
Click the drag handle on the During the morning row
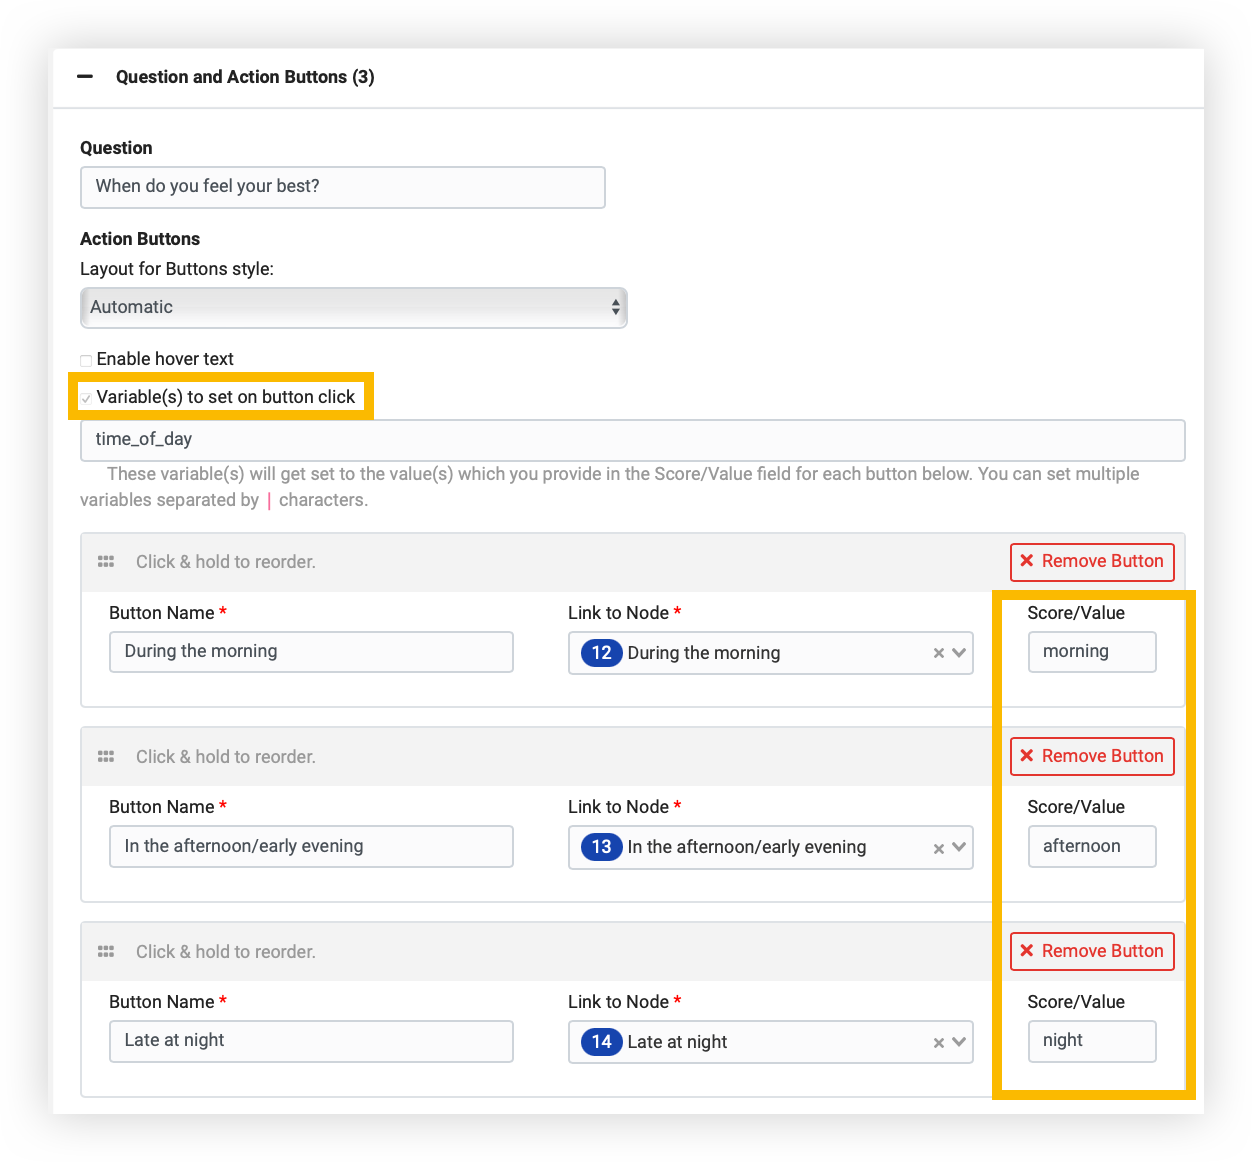[105, 561]
